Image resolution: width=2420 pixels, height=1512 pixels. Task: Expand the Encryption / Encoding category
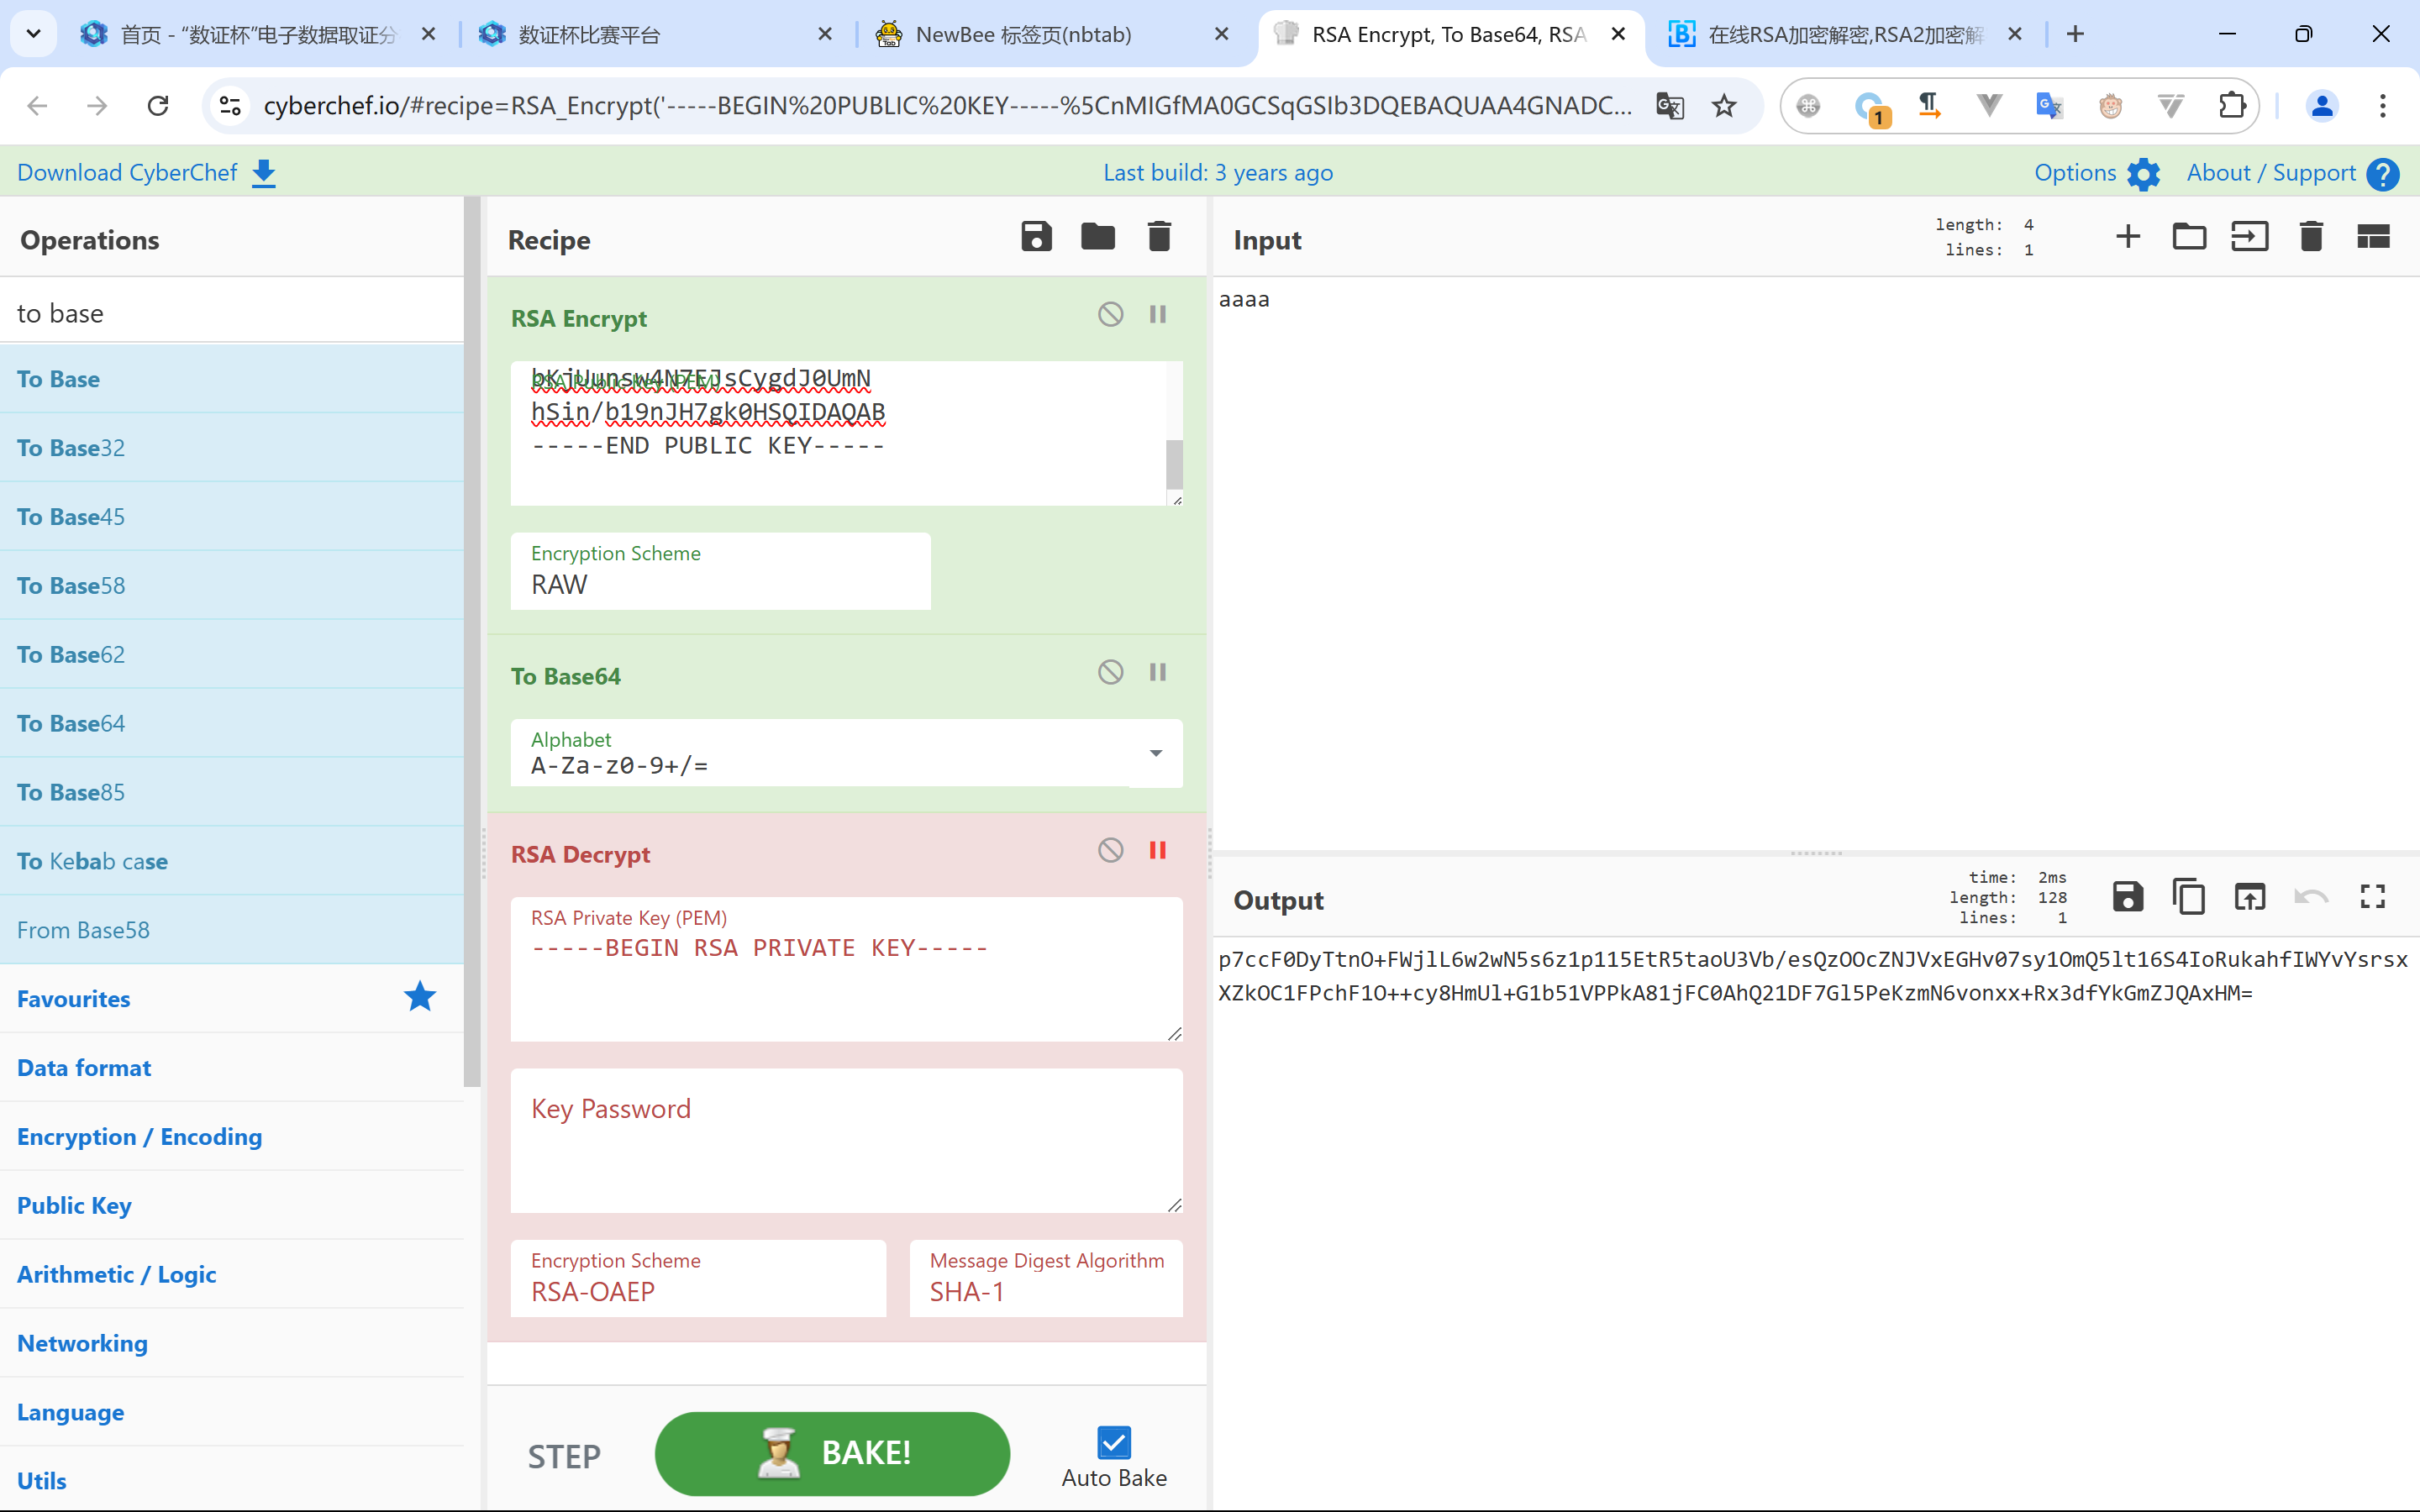140,1137
